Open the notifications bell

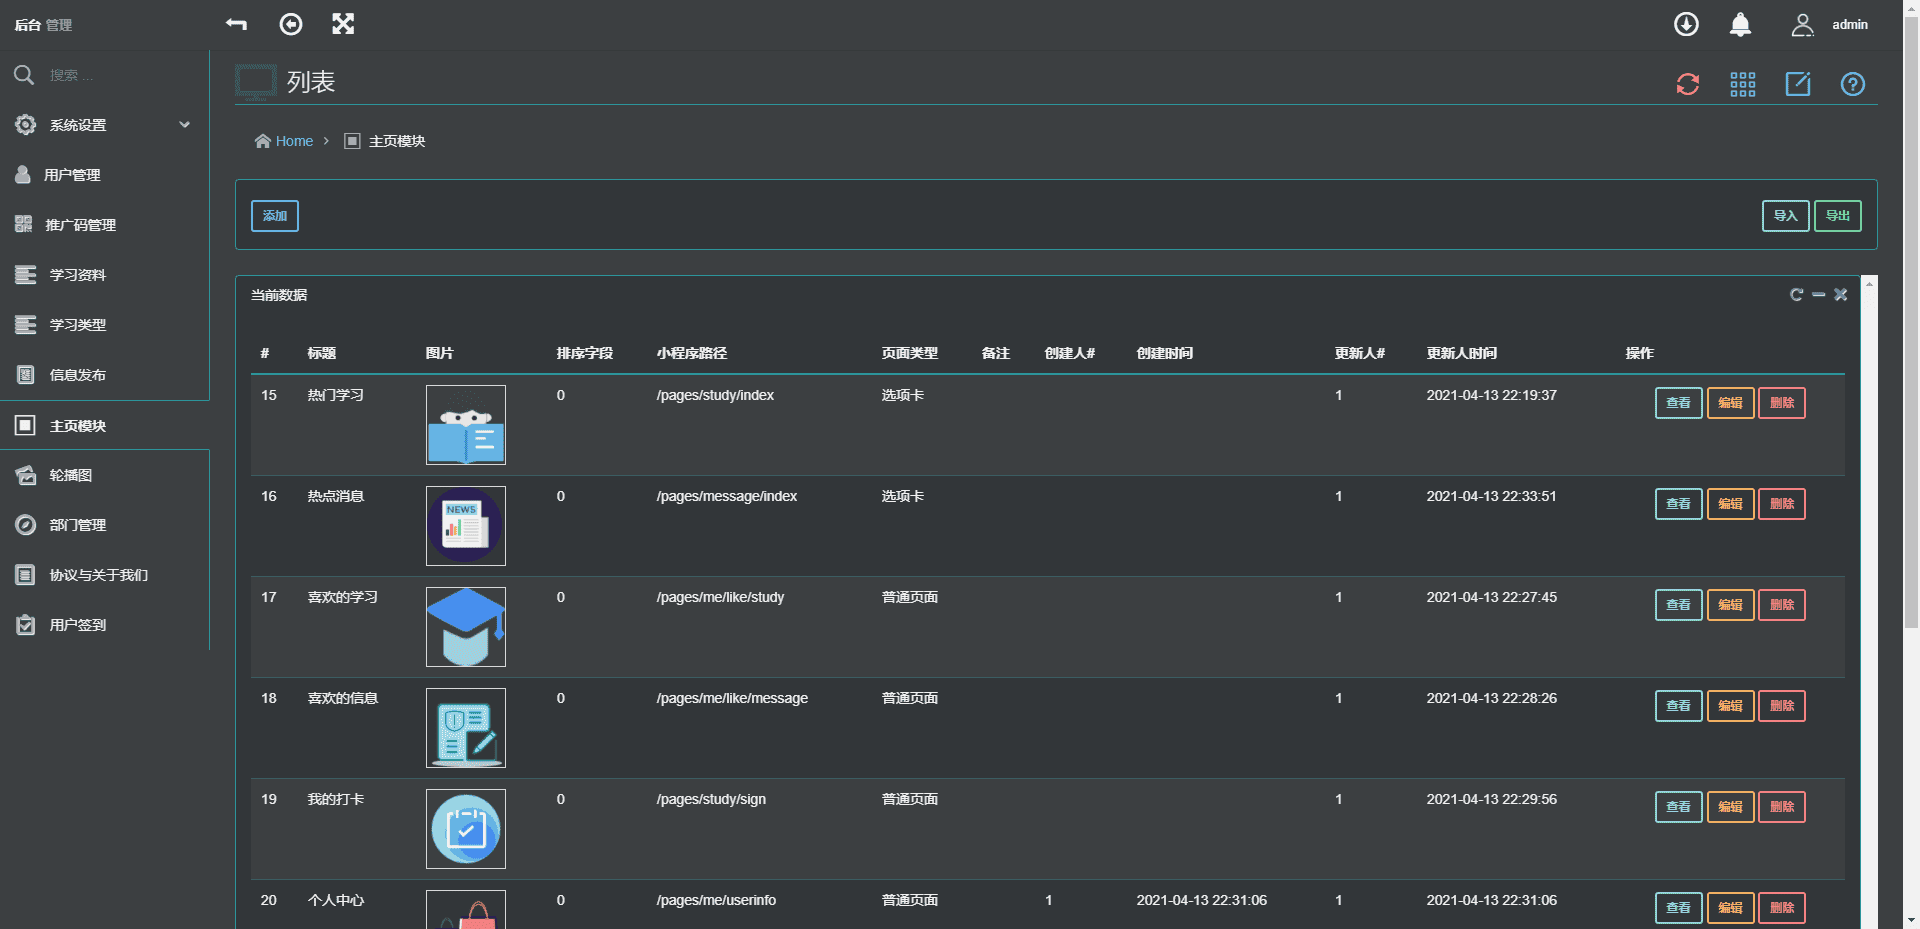(x=1740, y=25)
